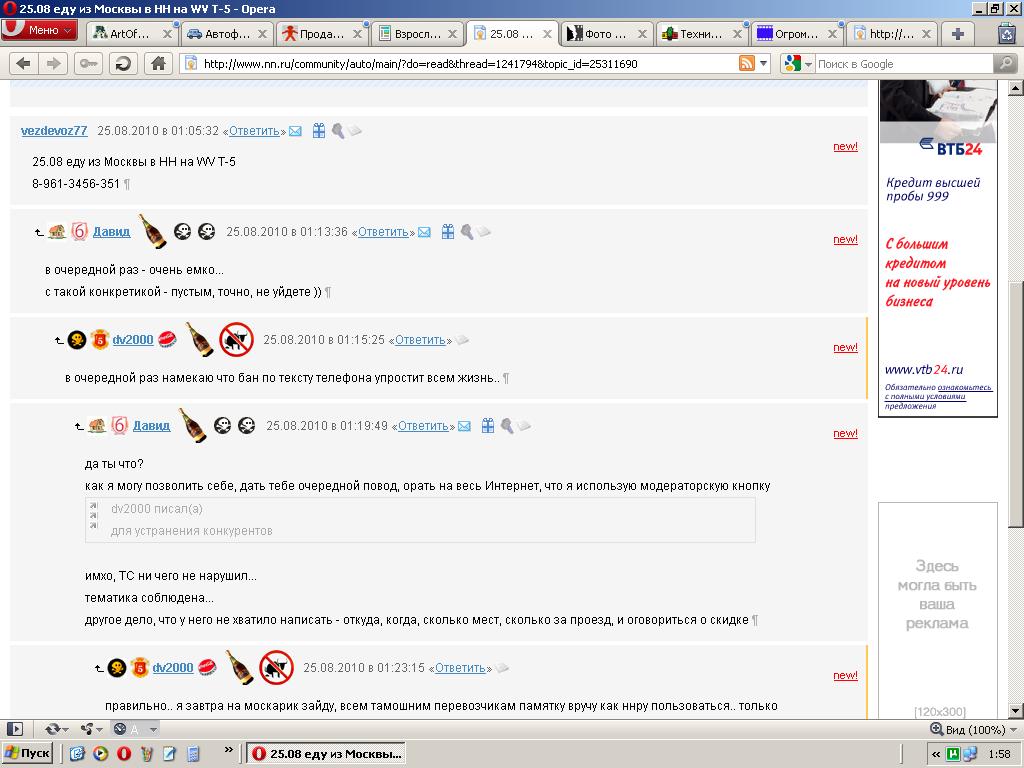Reply to Давид's 01:19:49 post
The image size is (1024, 768).
(x=423, y=426)
